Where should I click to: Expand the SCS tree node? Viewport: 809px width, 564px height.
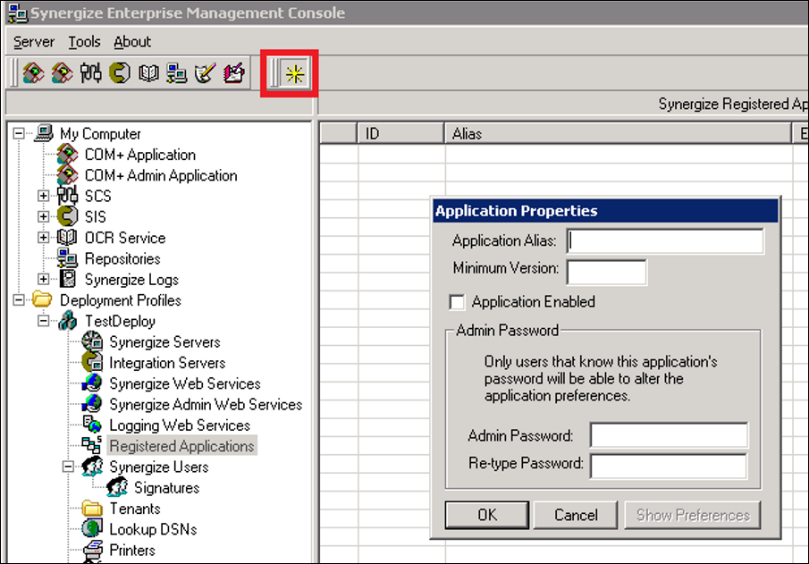coord(43,196)
